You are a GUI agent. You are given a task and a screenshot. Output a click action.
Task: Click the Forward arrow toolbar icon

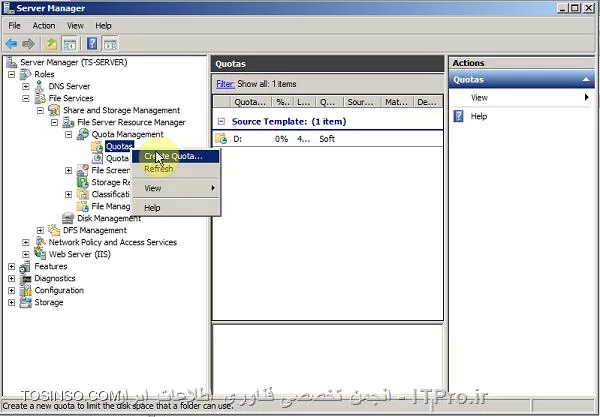tap(28, 44)
